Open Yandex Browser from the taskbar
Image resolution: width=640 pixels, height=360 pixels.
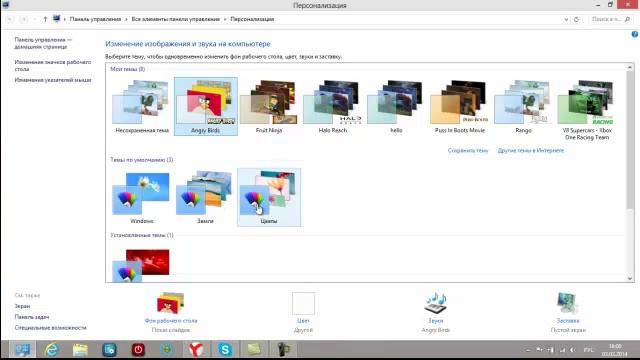click(196, 350)
